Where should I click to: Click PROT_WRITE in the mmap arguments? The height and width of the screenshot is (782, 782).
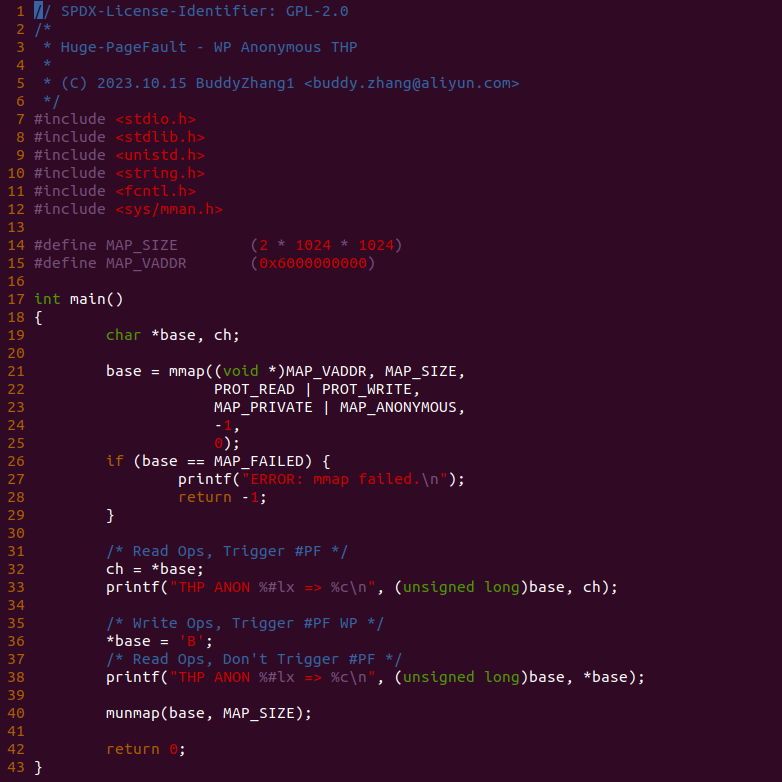[x=367, y=389]
